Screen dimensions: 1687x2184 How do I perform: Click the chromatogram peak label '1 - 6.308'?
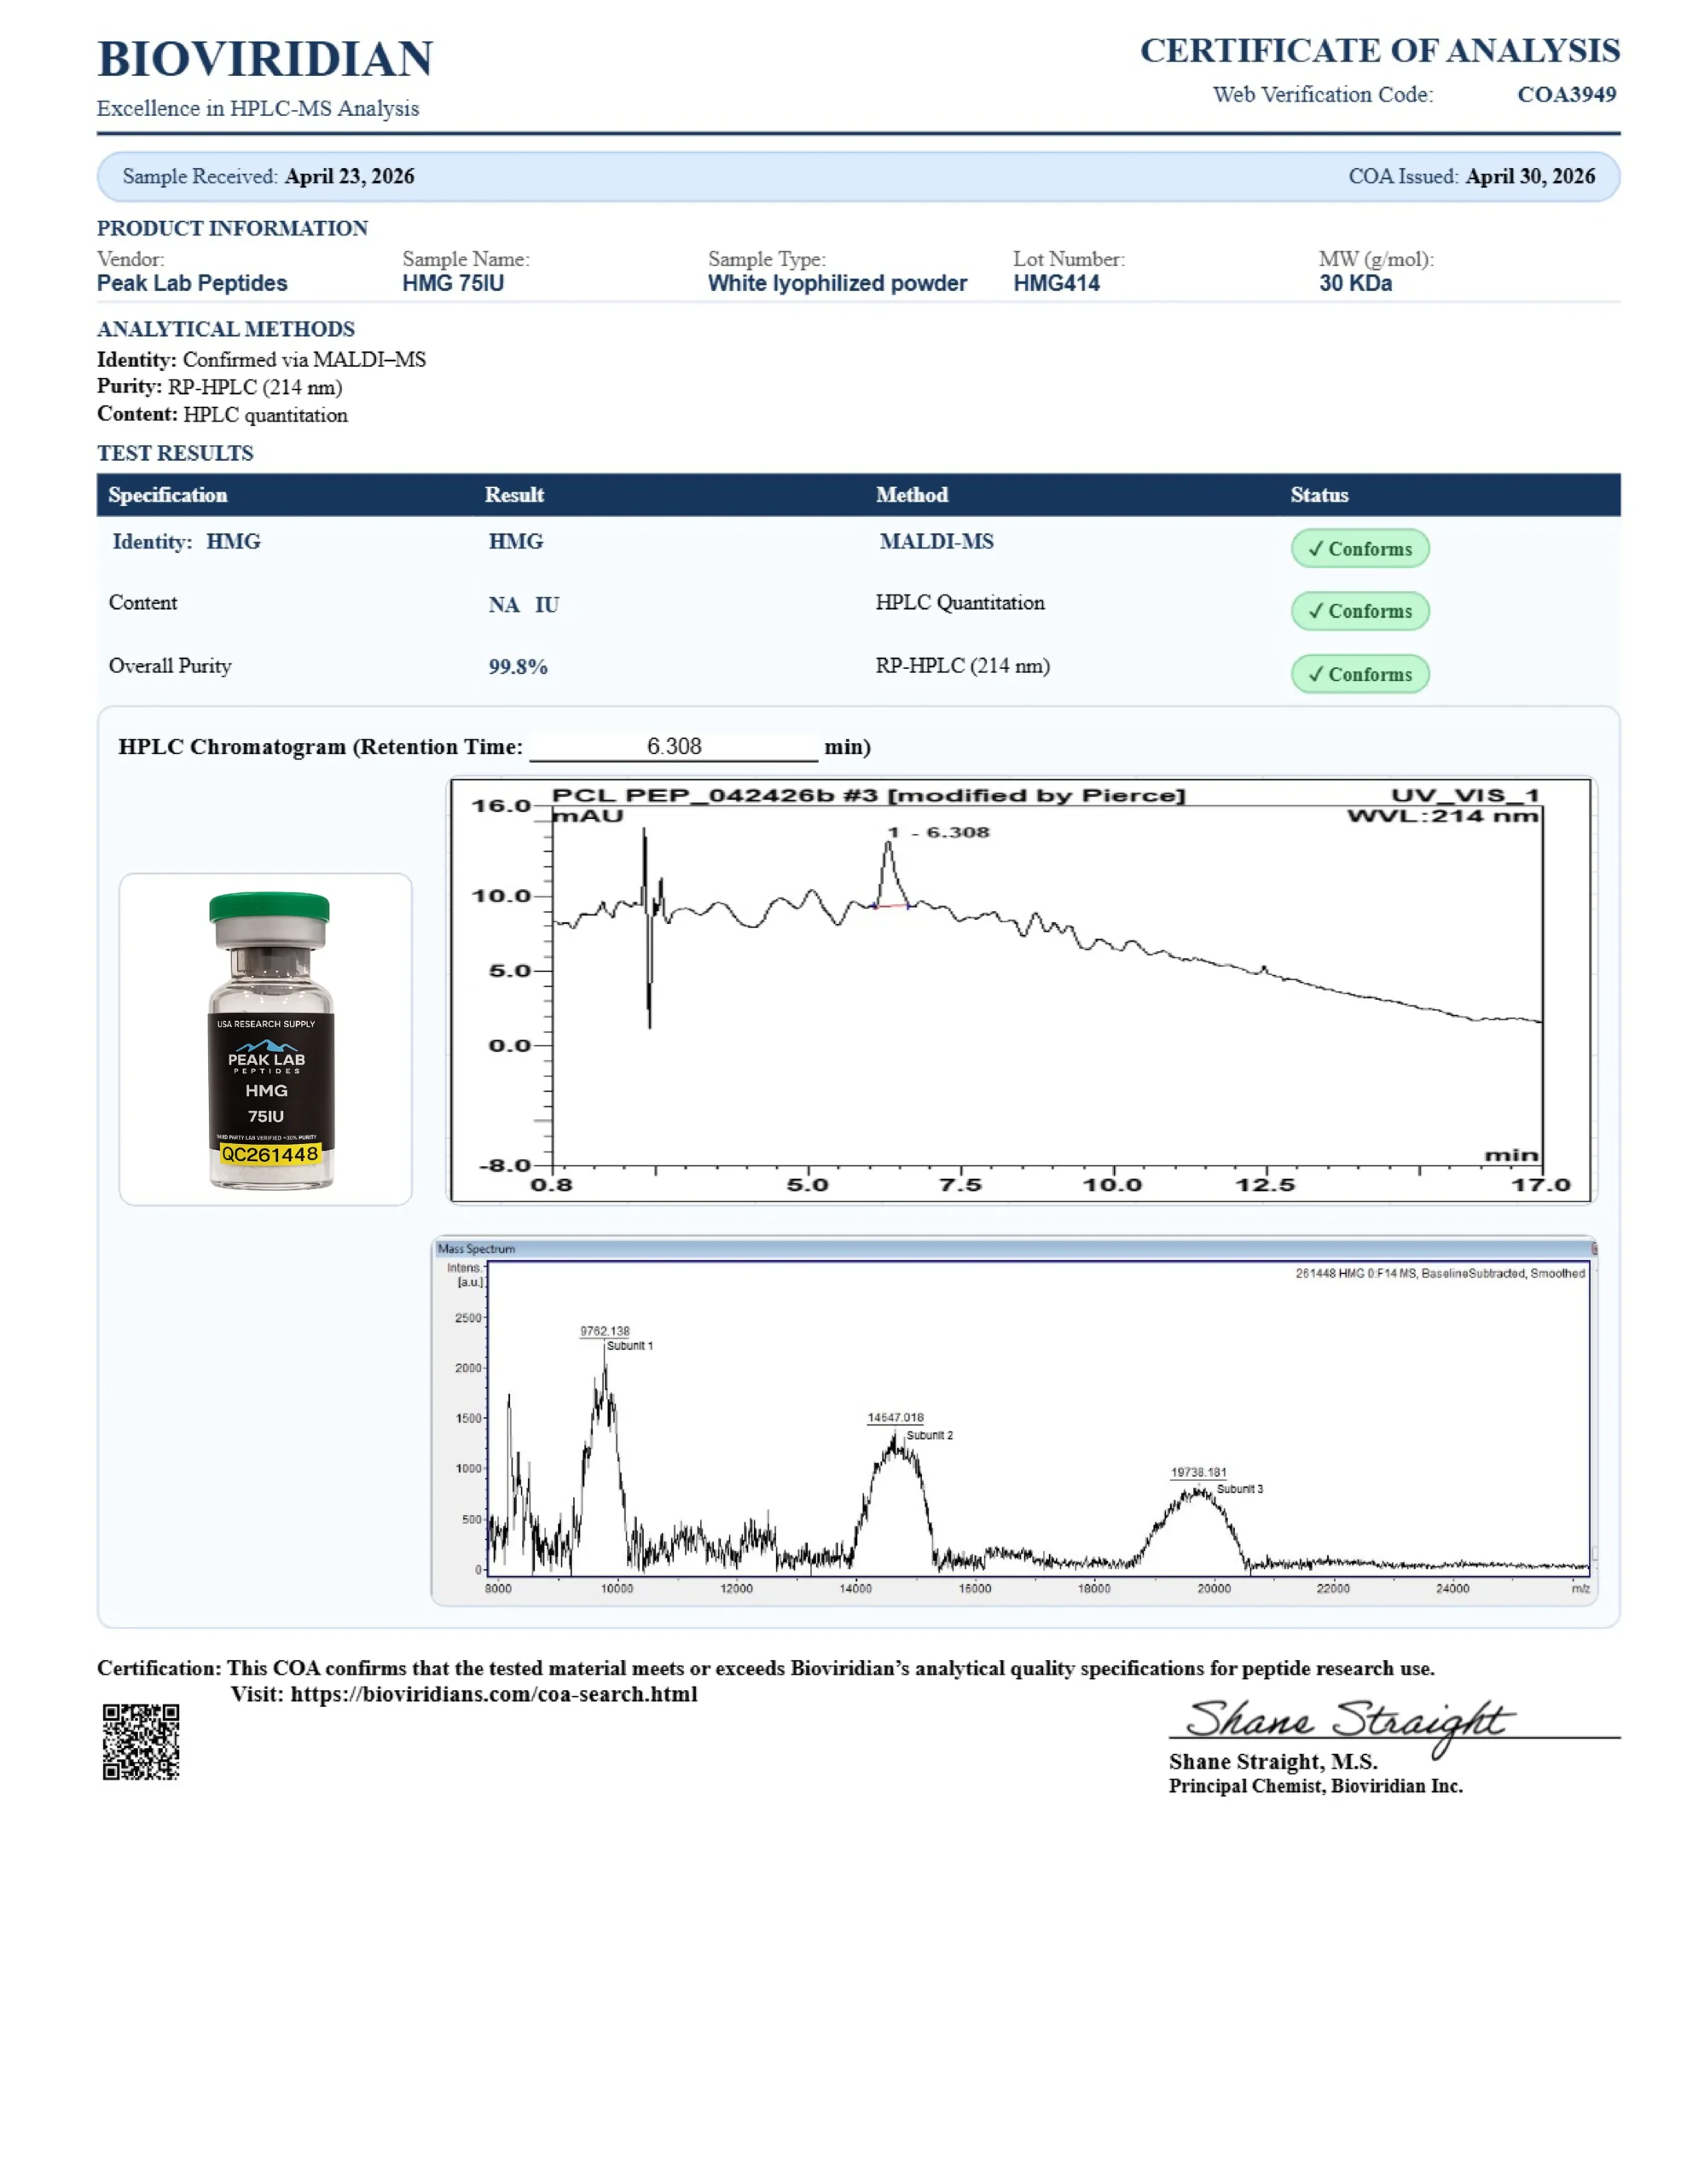pos(938,832)
